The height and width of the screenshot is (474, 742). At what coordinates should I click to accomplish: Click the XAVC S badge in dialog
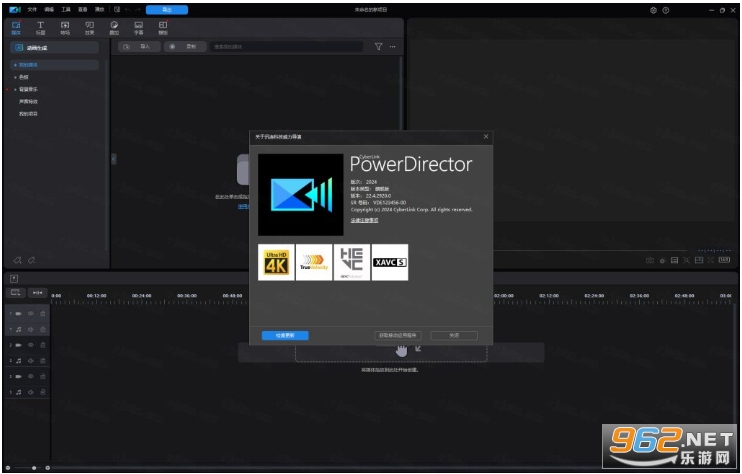tap(390, 262)
